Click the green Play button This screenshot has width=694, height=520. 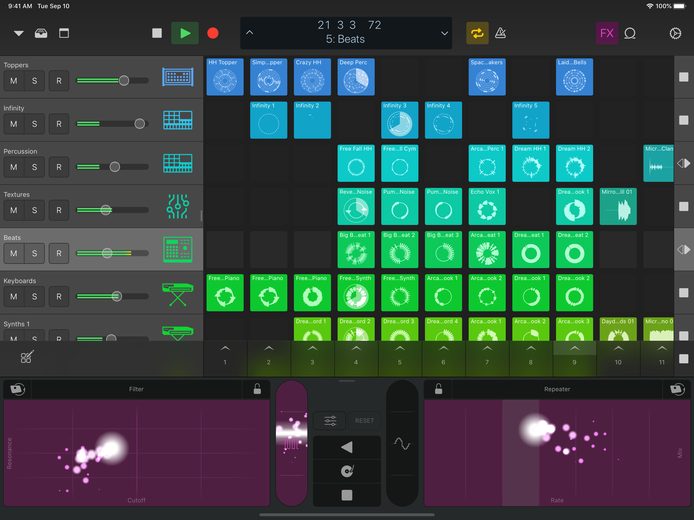pyautogui.click(x=185, y=33)
